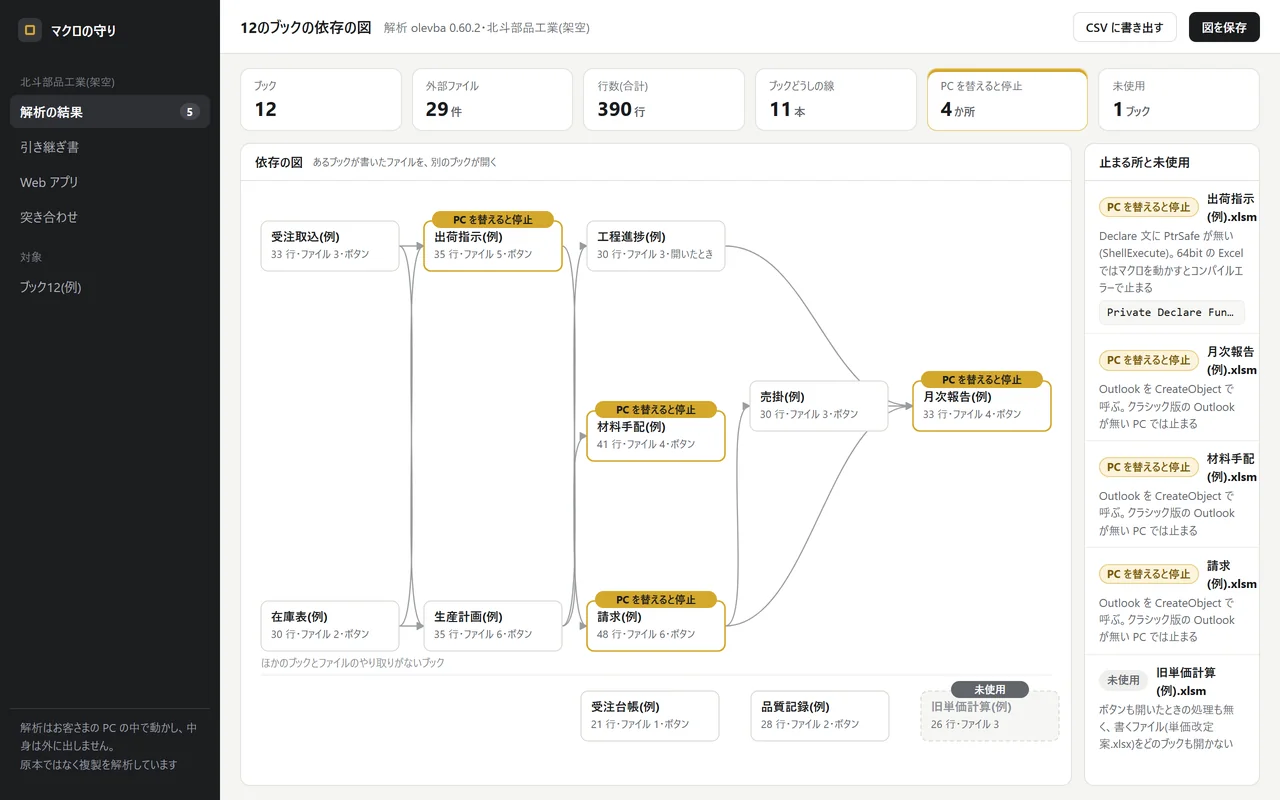Click the 受注台帳(例) isolated node
The height and width of the screenshot is (800, 1280).
click(x=650, y=716)
